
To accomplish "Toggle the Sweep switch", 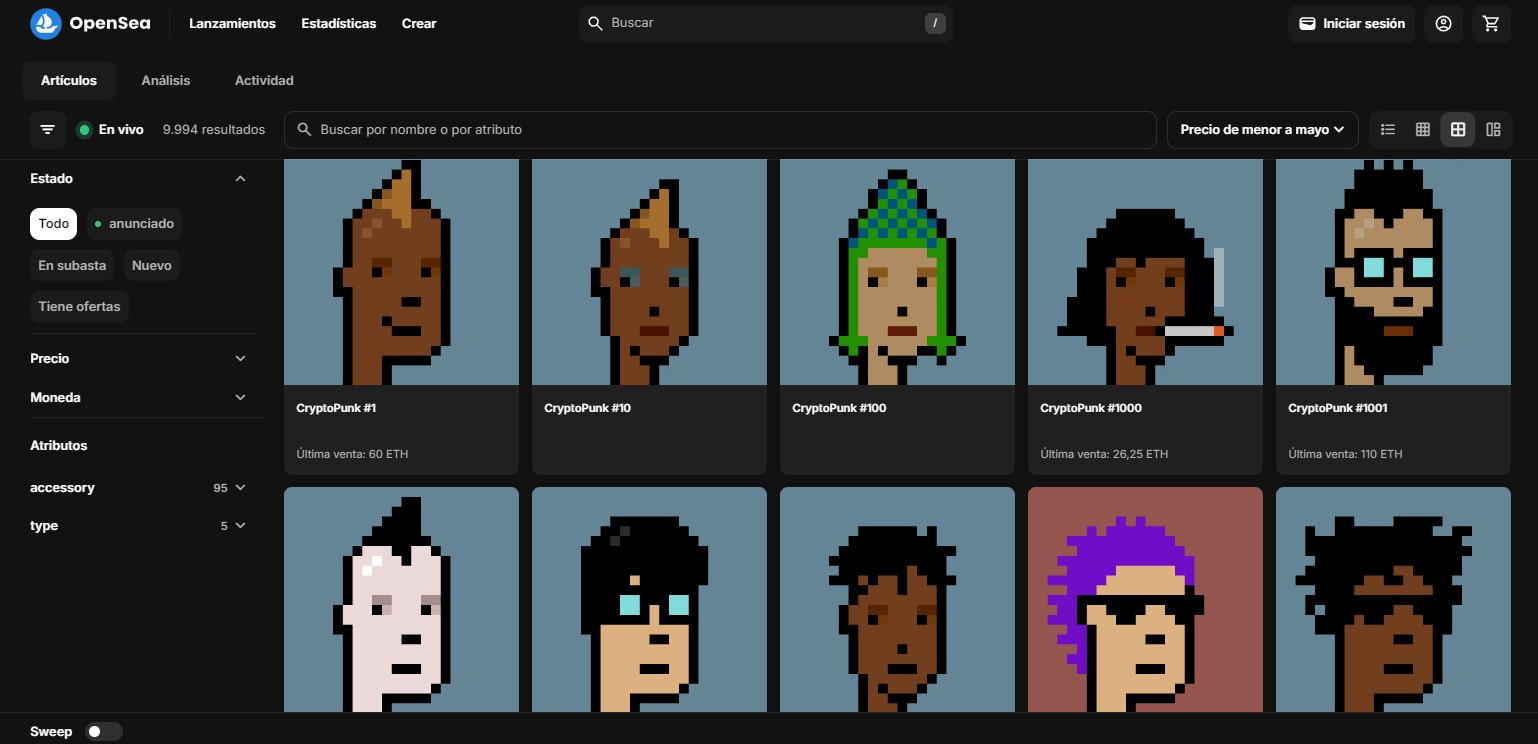I will click(x=104, y=731).
